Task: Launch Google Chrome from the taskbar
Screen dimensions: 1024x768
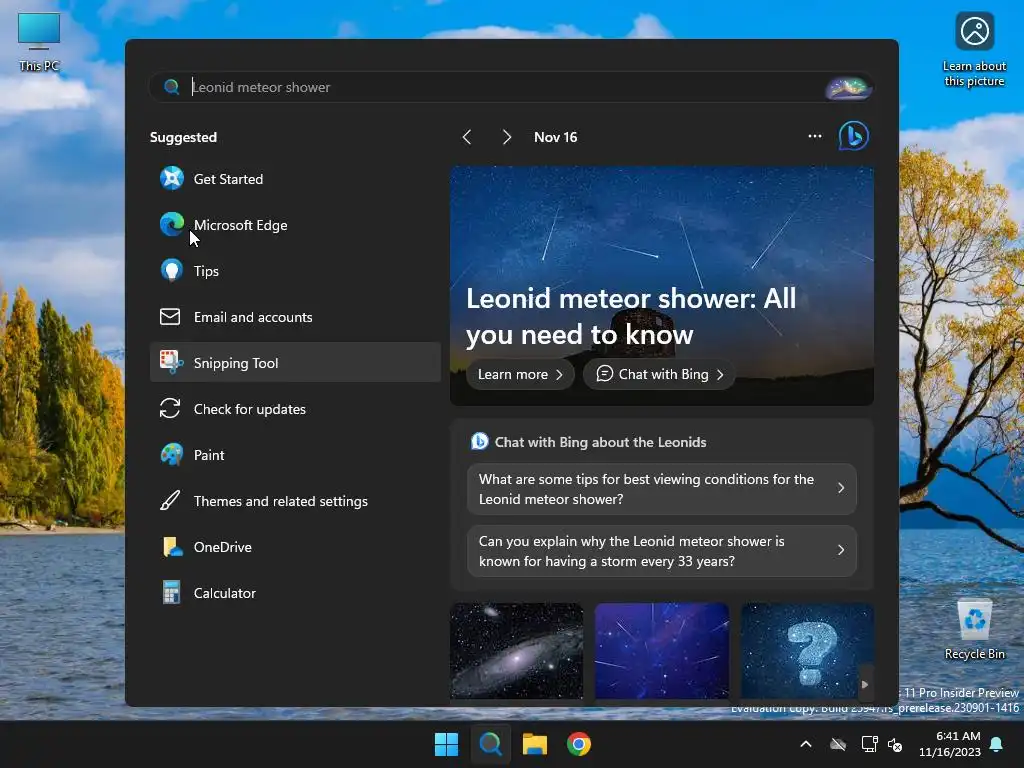Action: 579,744
